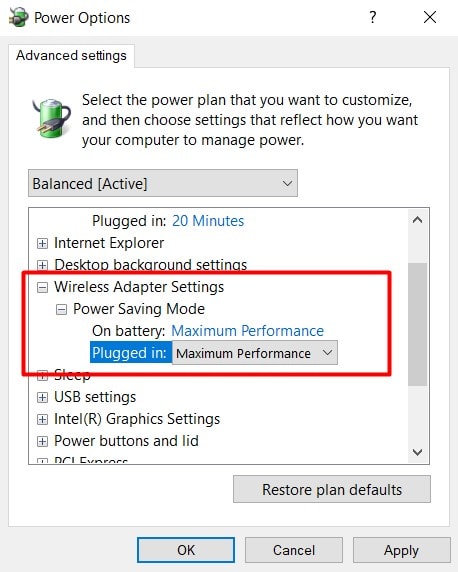Screen dimensions: 458x572
Task: Click the scrollbar down arrow
Action: click(x=417, y=452)
